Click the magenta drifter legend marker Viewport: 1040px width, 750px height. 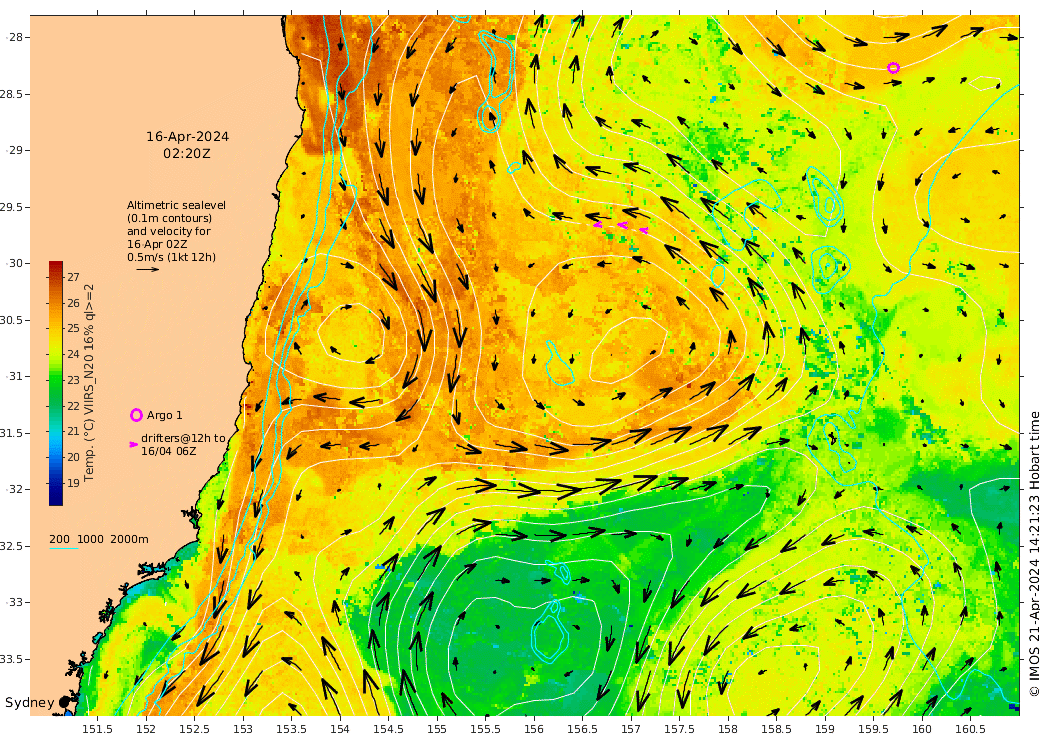(133, 445)
